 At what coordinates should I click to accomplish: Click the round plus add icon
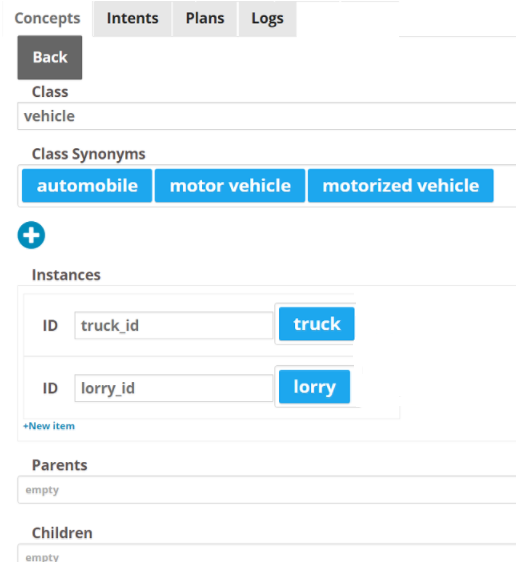point(31,235)
